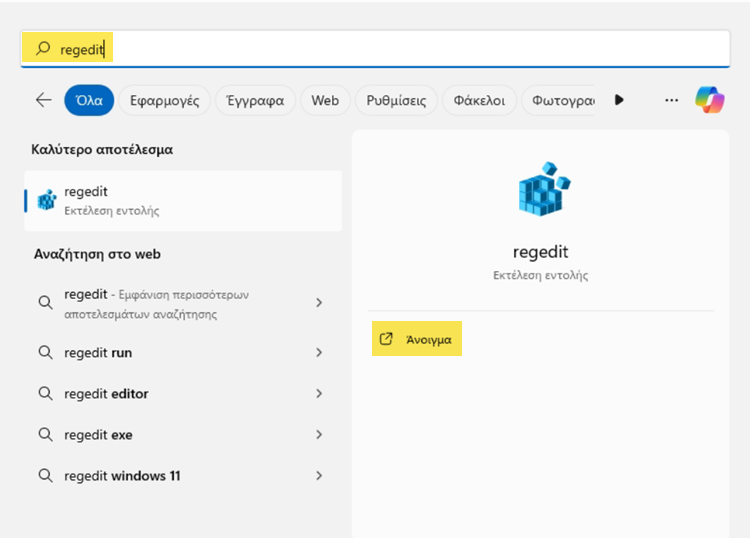This screenshot has height=538, width=750.
Task: Select the regedit exe web suggestion
Action: coord(181,435)
